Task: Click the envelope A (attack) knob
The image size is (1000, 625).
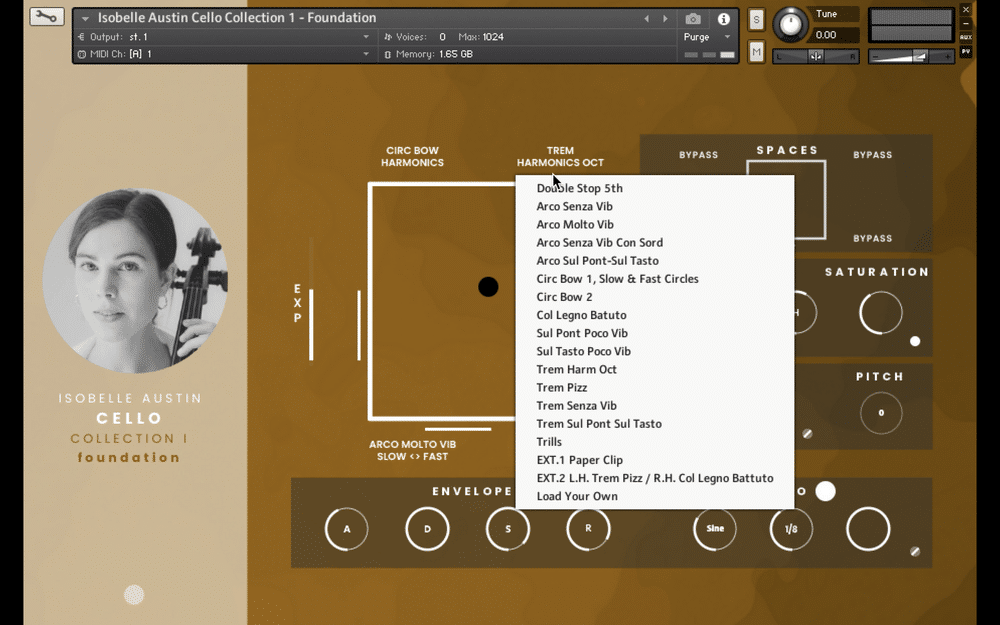Action: 346,529
